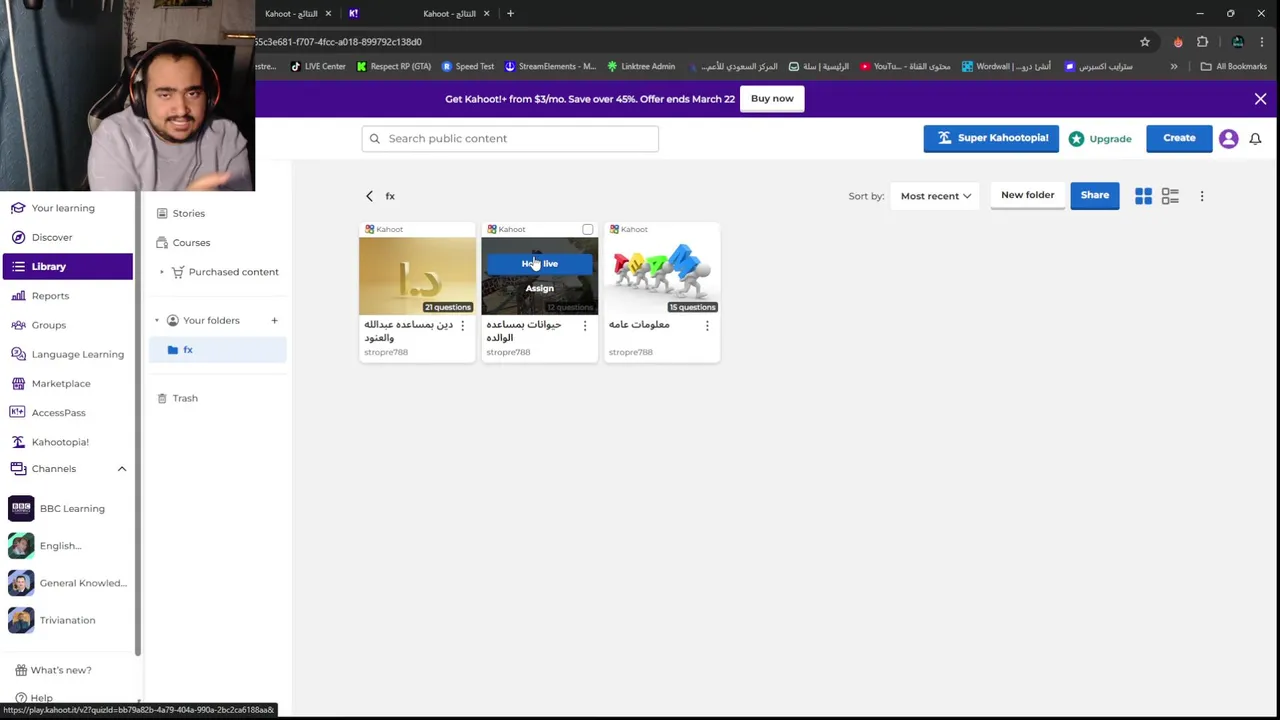Open options for the hovered kahoot
The height and width of the screenshot is (720, 1280).
point(585,326)
